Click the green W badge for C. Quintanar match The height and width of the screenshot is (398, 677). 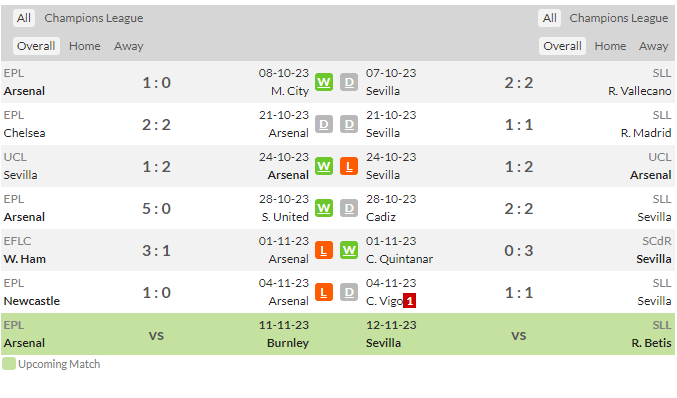[x=349, y=250]
